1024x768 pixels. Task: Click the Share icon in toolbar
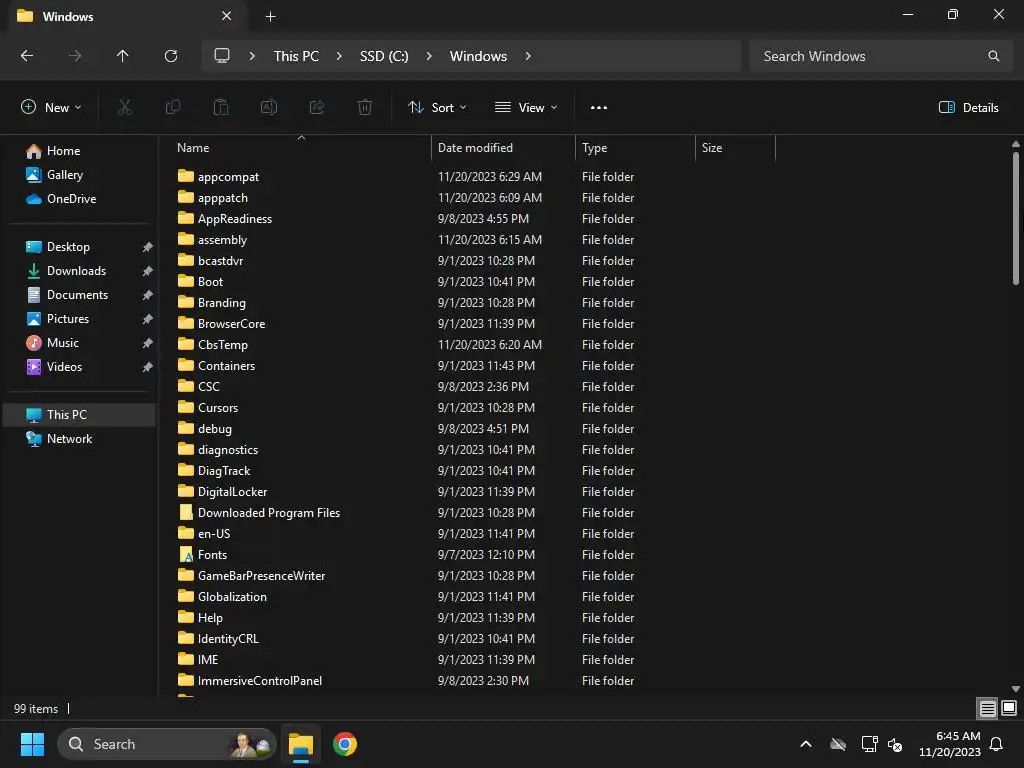point(317,107)
